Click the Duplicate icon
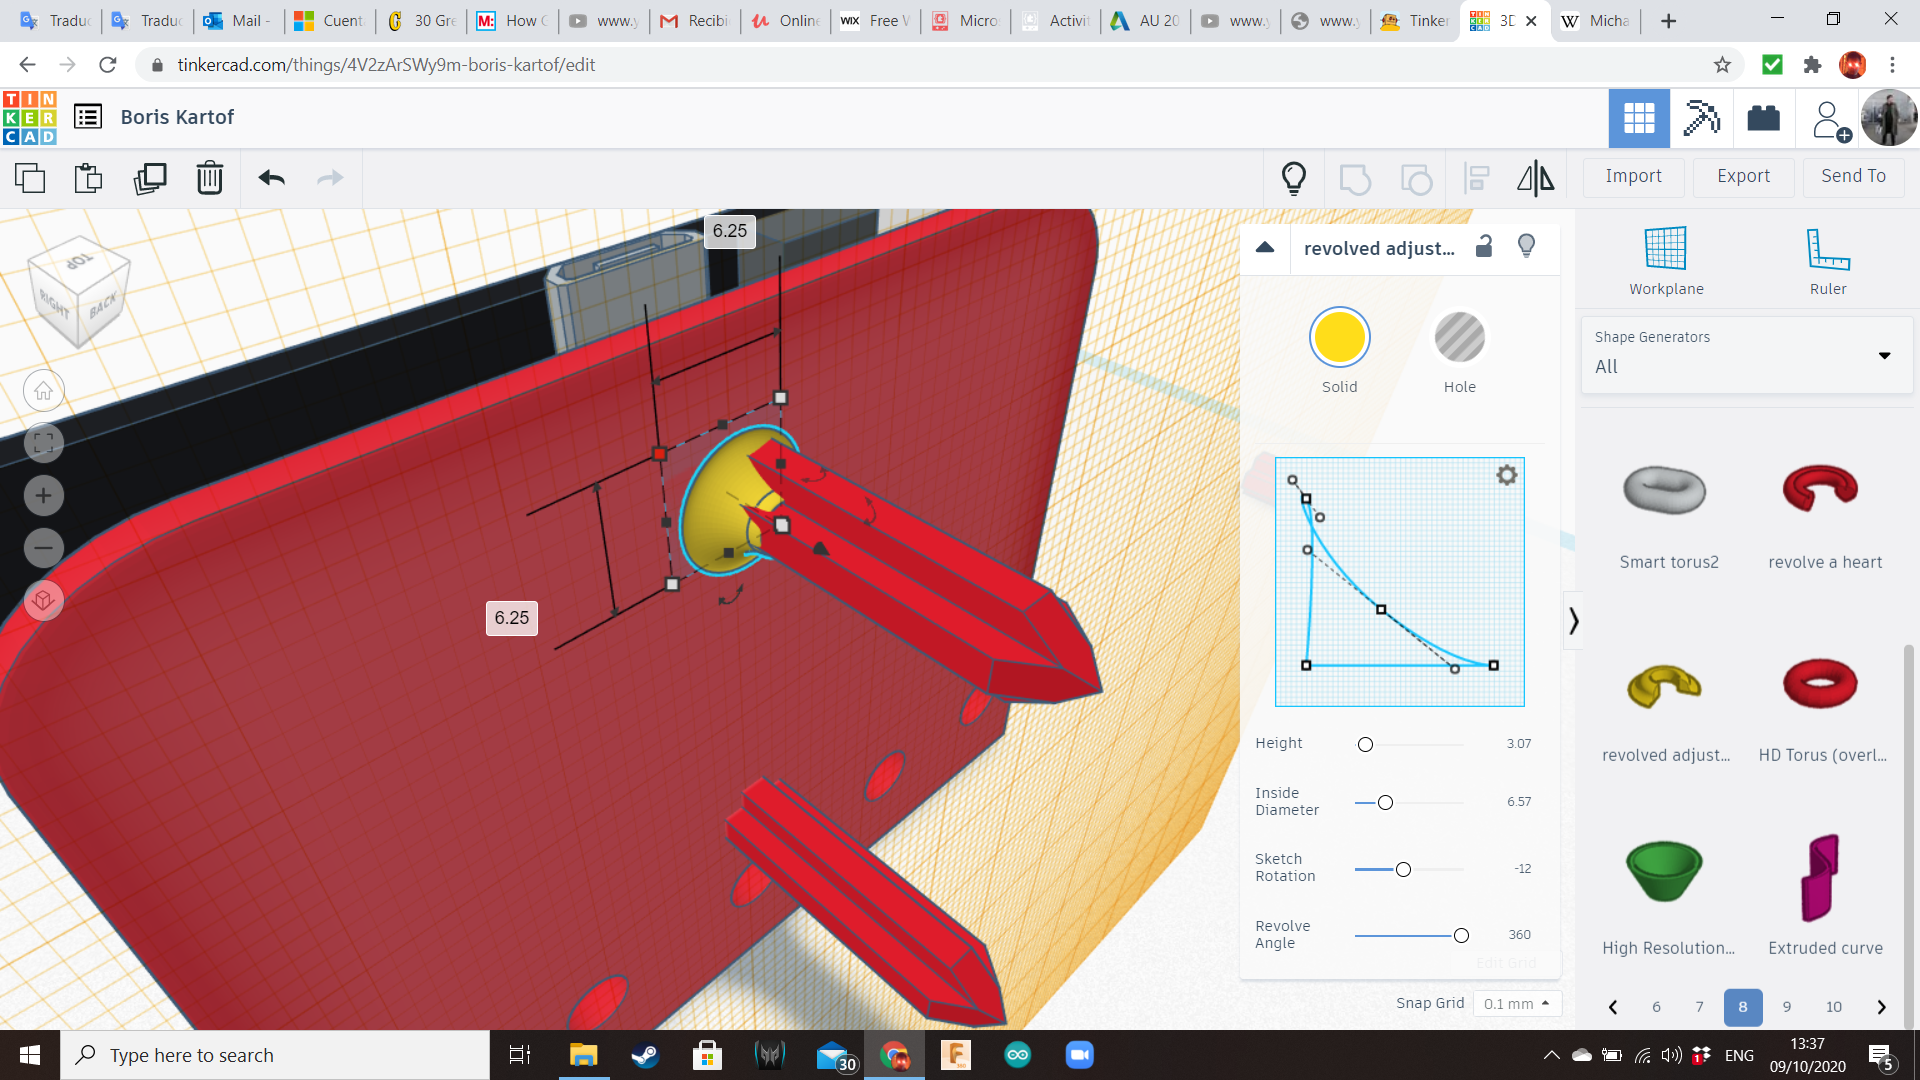This screenshot has width=1920, height=1080. coord(150,178)
